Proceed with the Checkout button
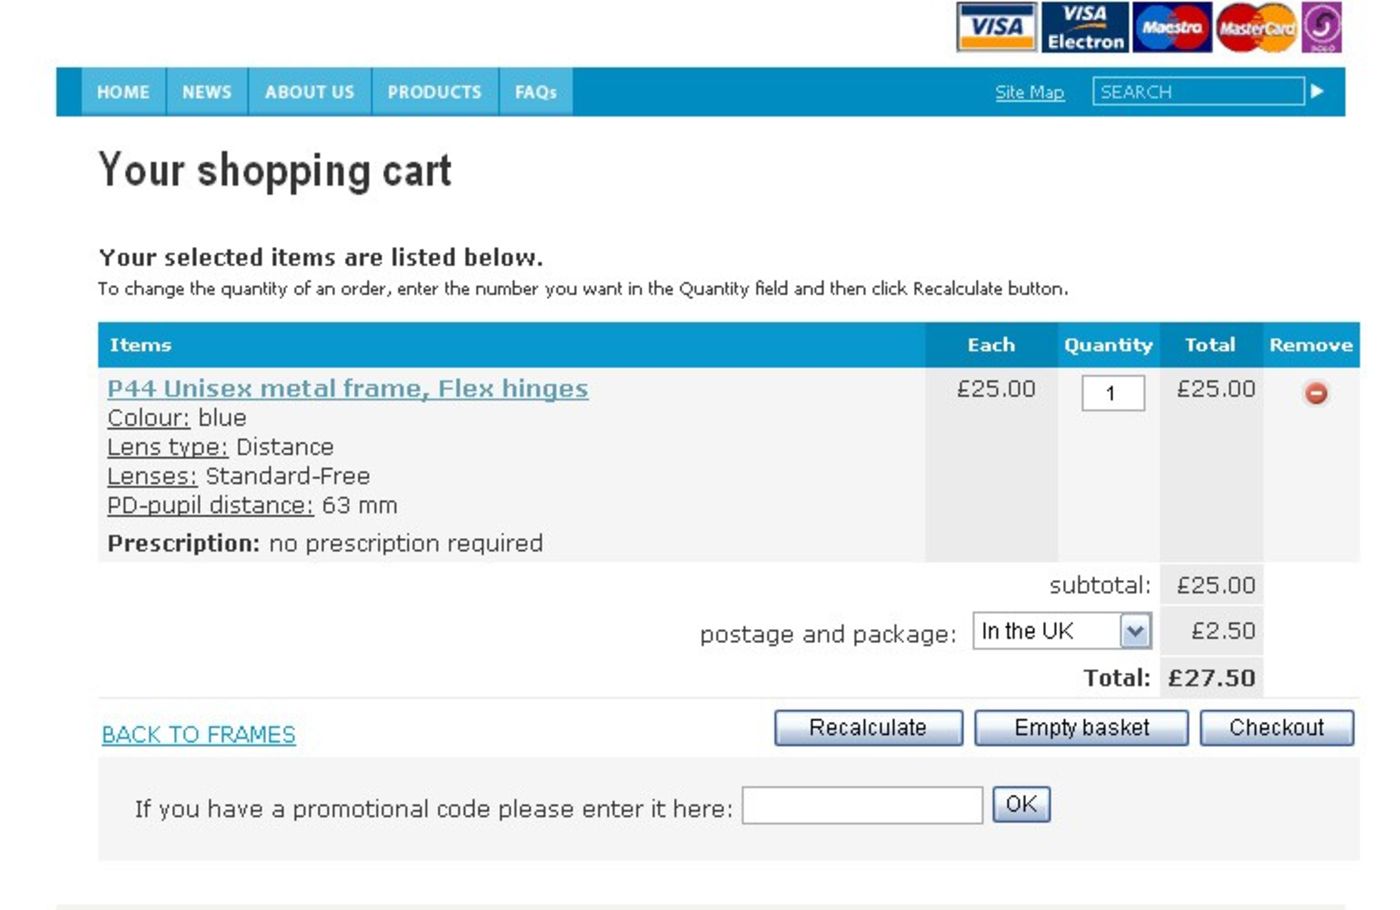 1276,728
